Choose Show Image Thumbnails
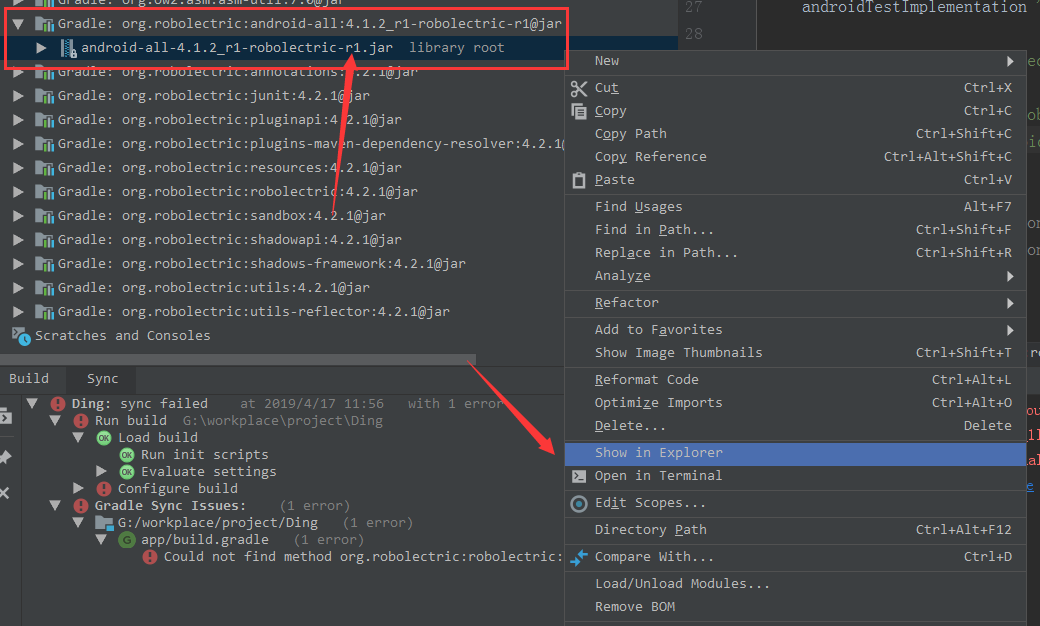Image resolution: width=1040 pixels, height=626 pixels. pyautogui.click(x=795, y=353)
